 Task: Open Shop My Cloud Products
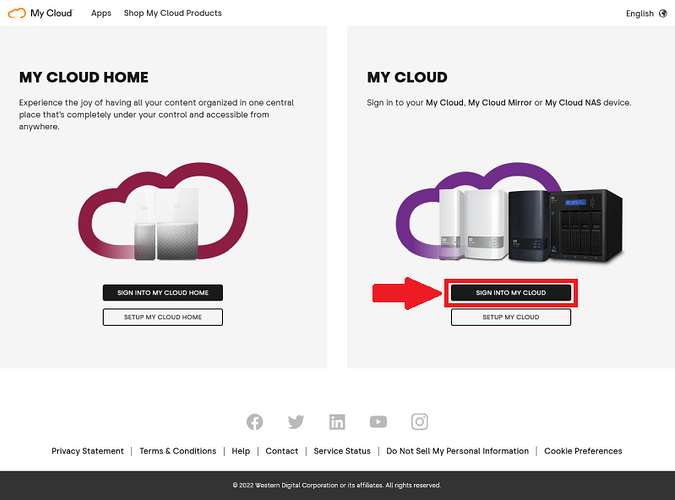173,13
